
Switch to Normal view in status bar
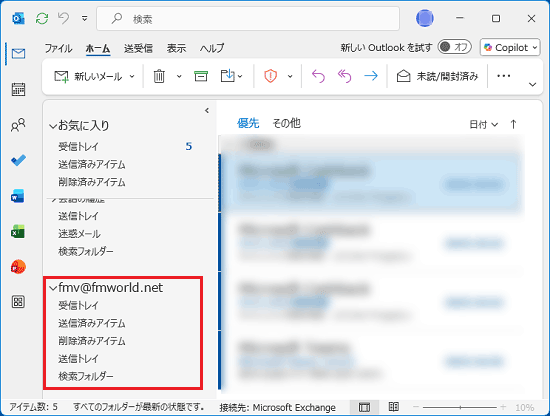pyautogui.click(x=364, y=407)
